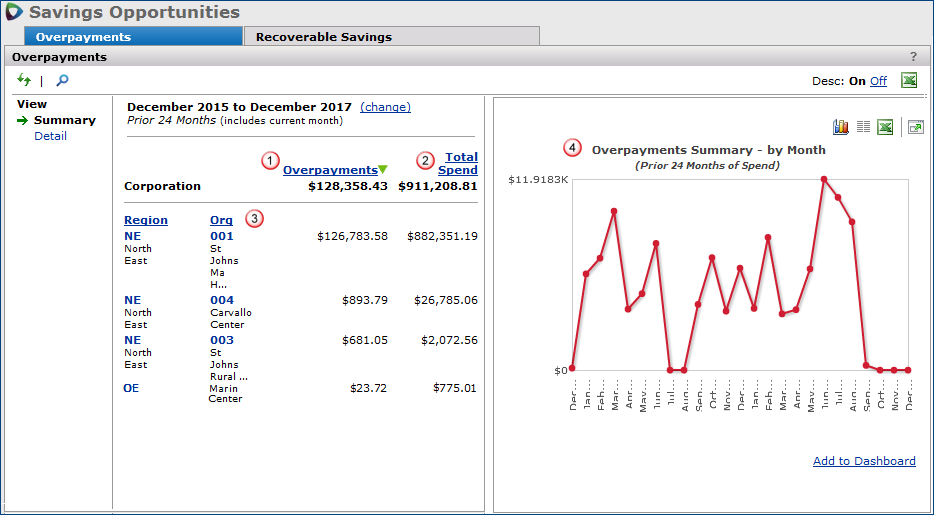Open the Recoverable Savings tab
Image resolution: width=934 pixels, height=515 pixels.
323,37
